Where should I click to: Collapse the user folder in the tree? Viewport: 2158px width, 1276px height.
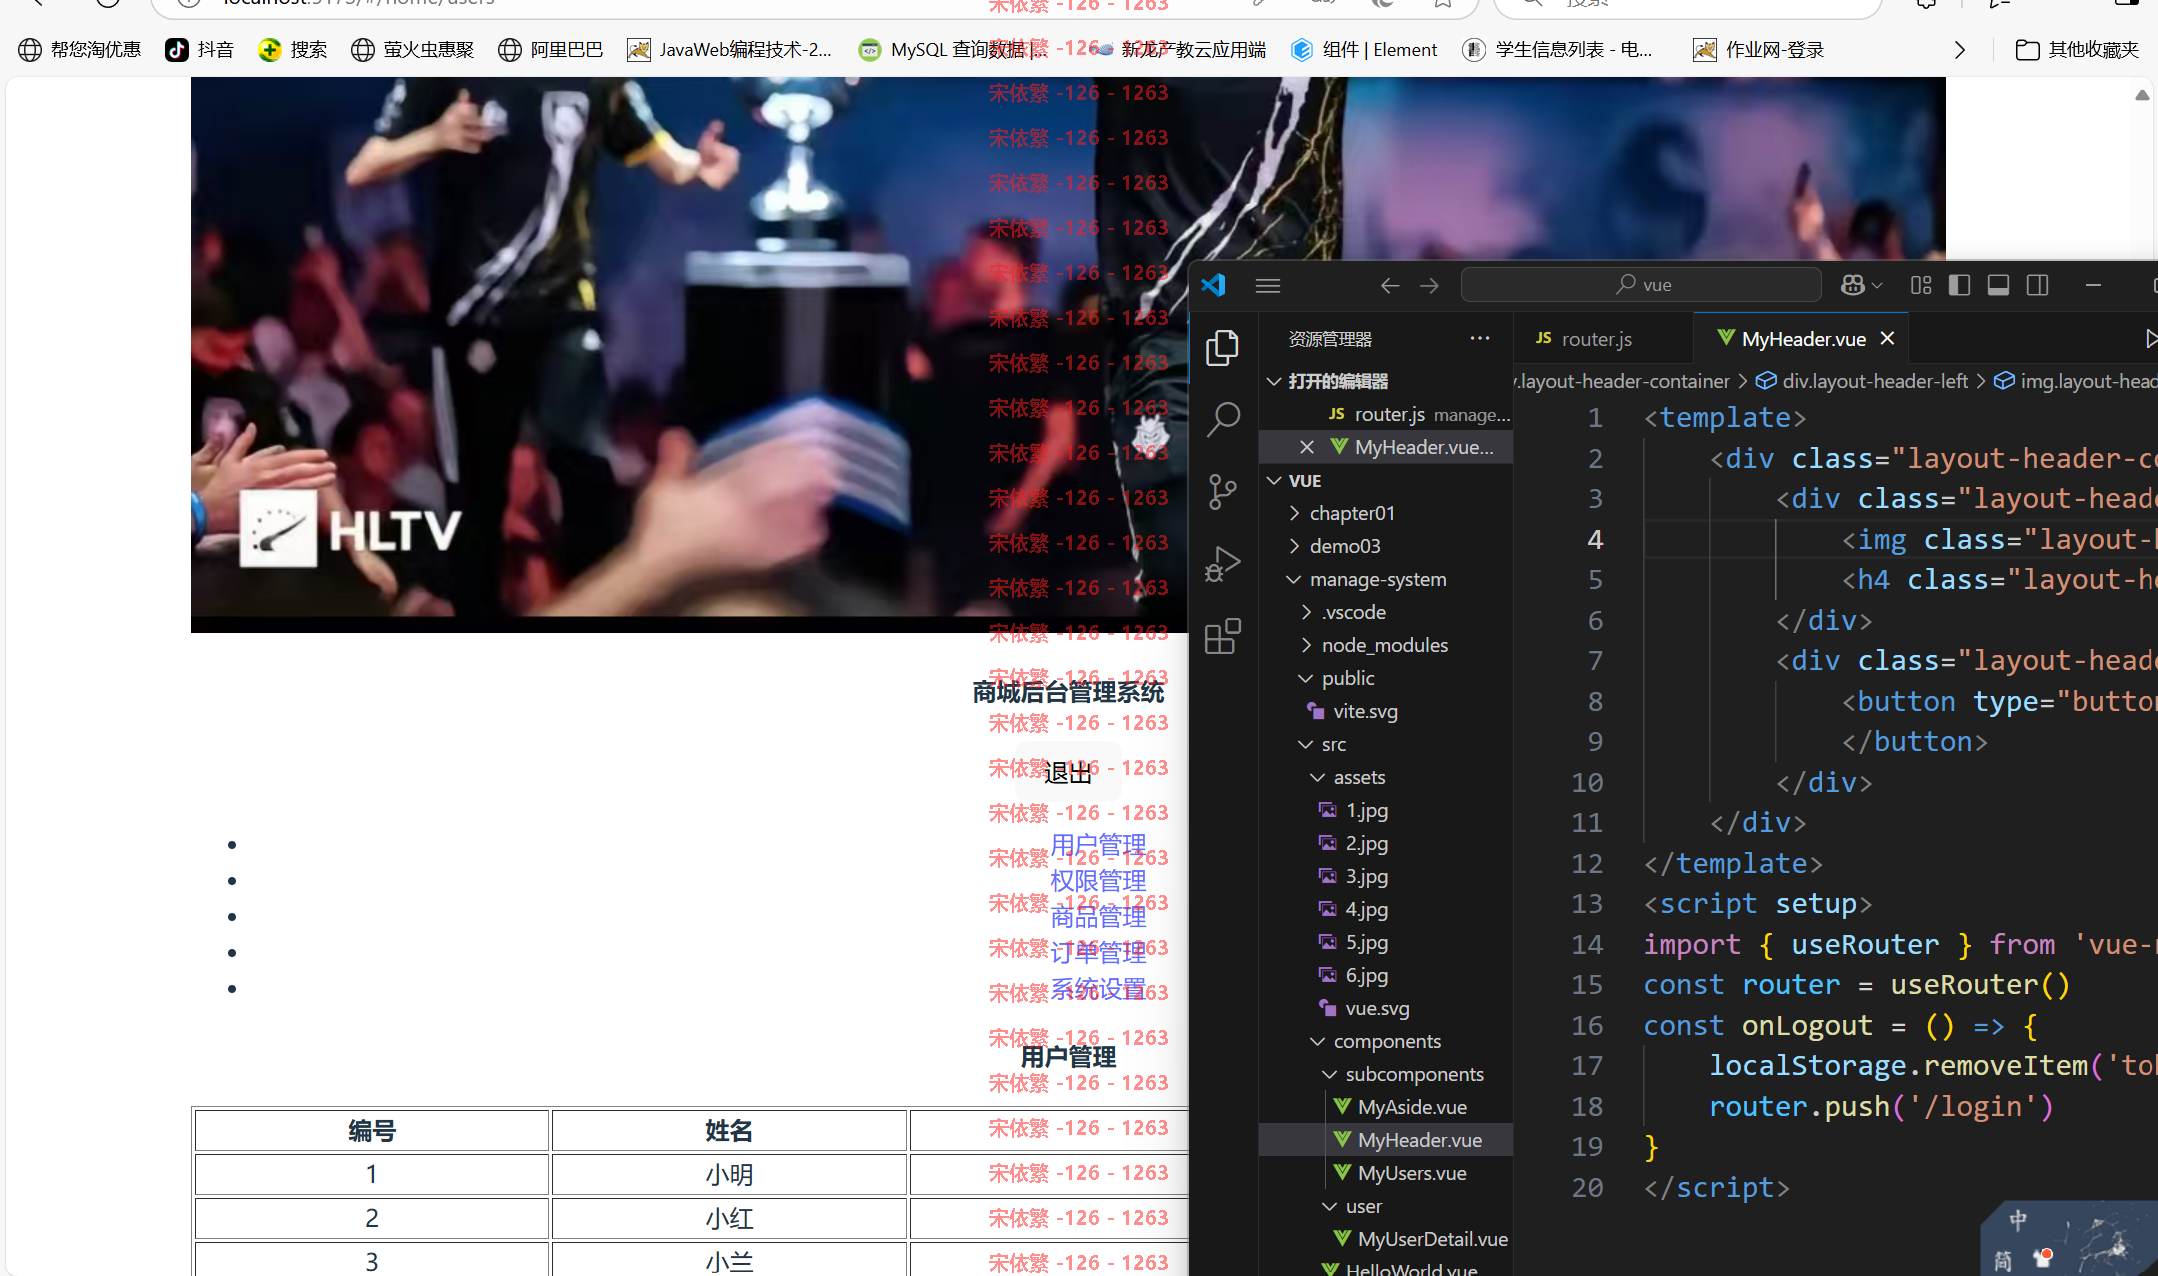coord(1363,1206)
